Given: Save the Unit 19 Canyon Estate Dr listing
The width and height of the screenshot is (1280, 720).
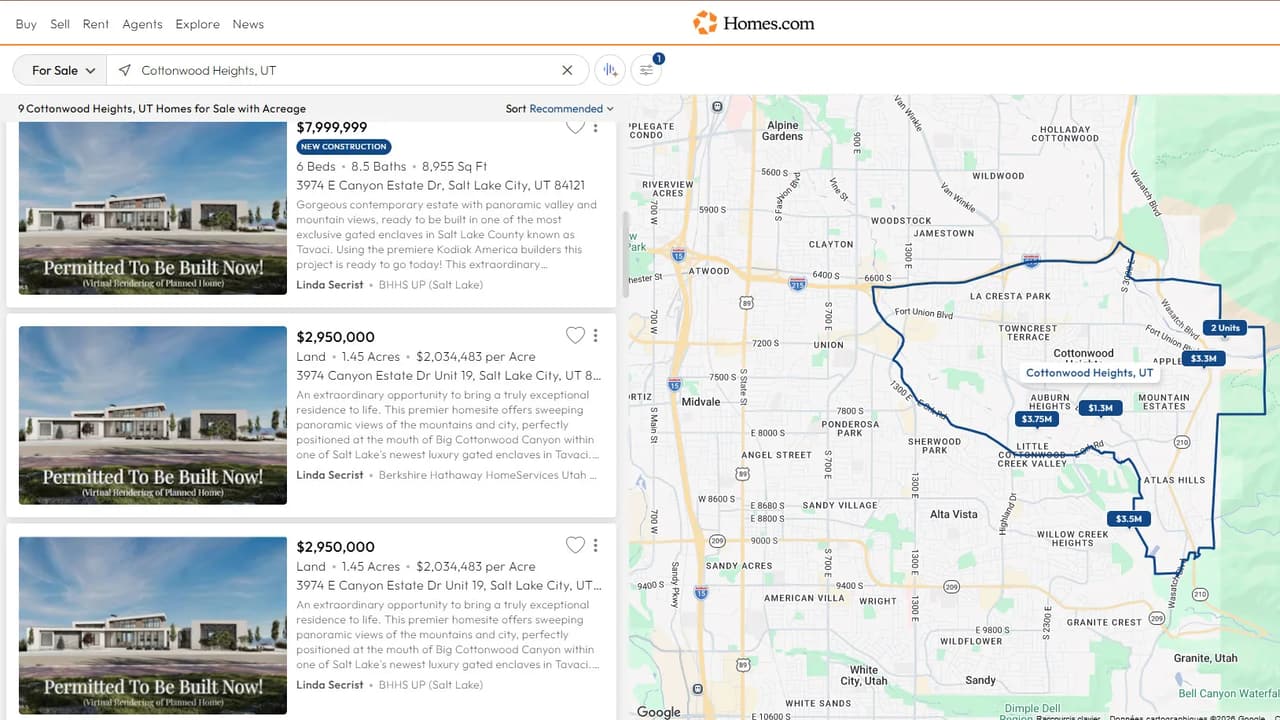Looking at the screenshot, I should [575, 336].
